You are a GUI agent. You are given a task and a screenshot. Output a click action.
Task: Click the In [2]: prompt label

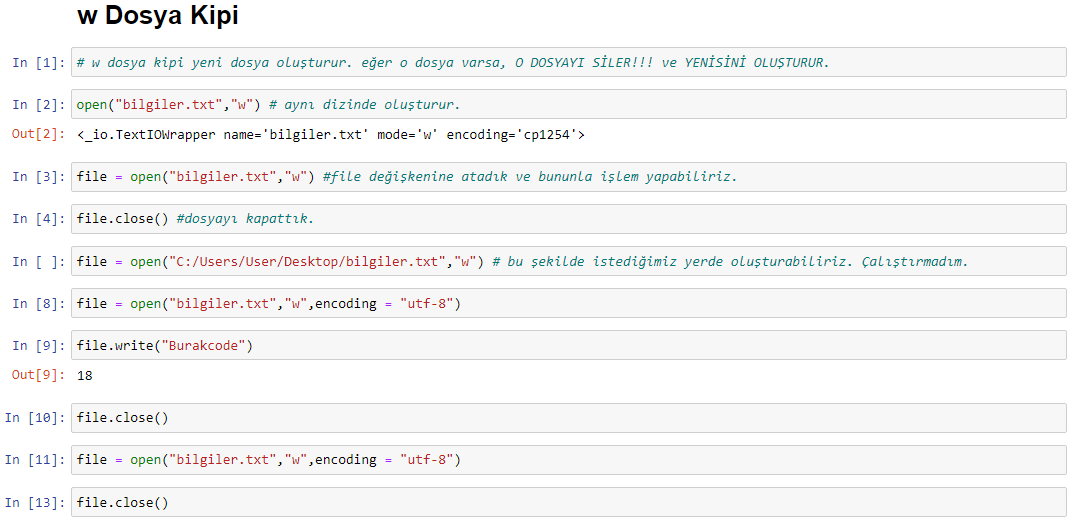pos(38,105)
